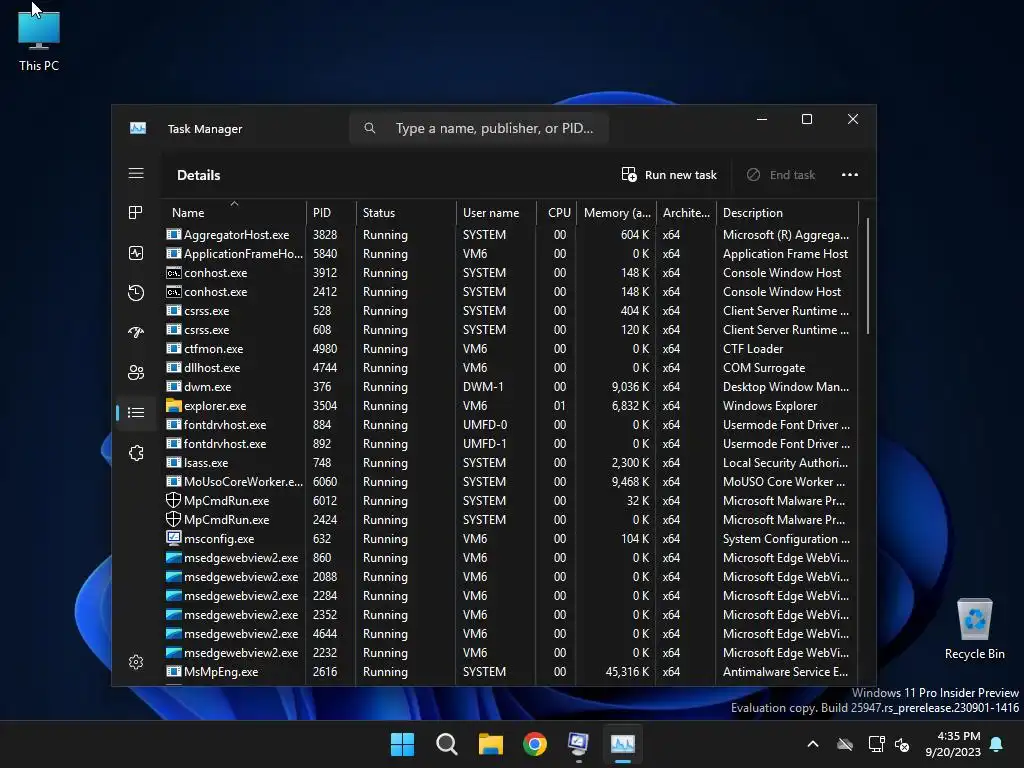This screenshot has height=768, width=1024.
Task: Open the notification bell in taskbar
Action: click(997, 744)
